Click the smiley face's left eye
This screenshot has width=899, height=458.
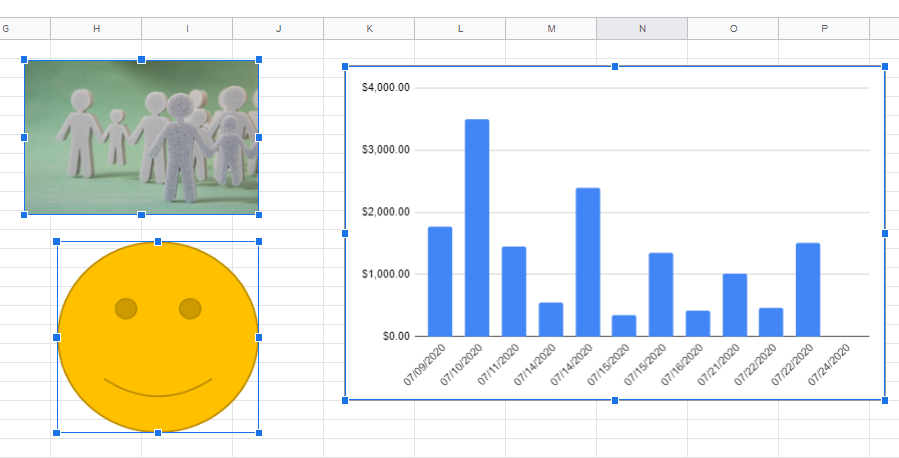pyautogui.click(x=126, y=308)
